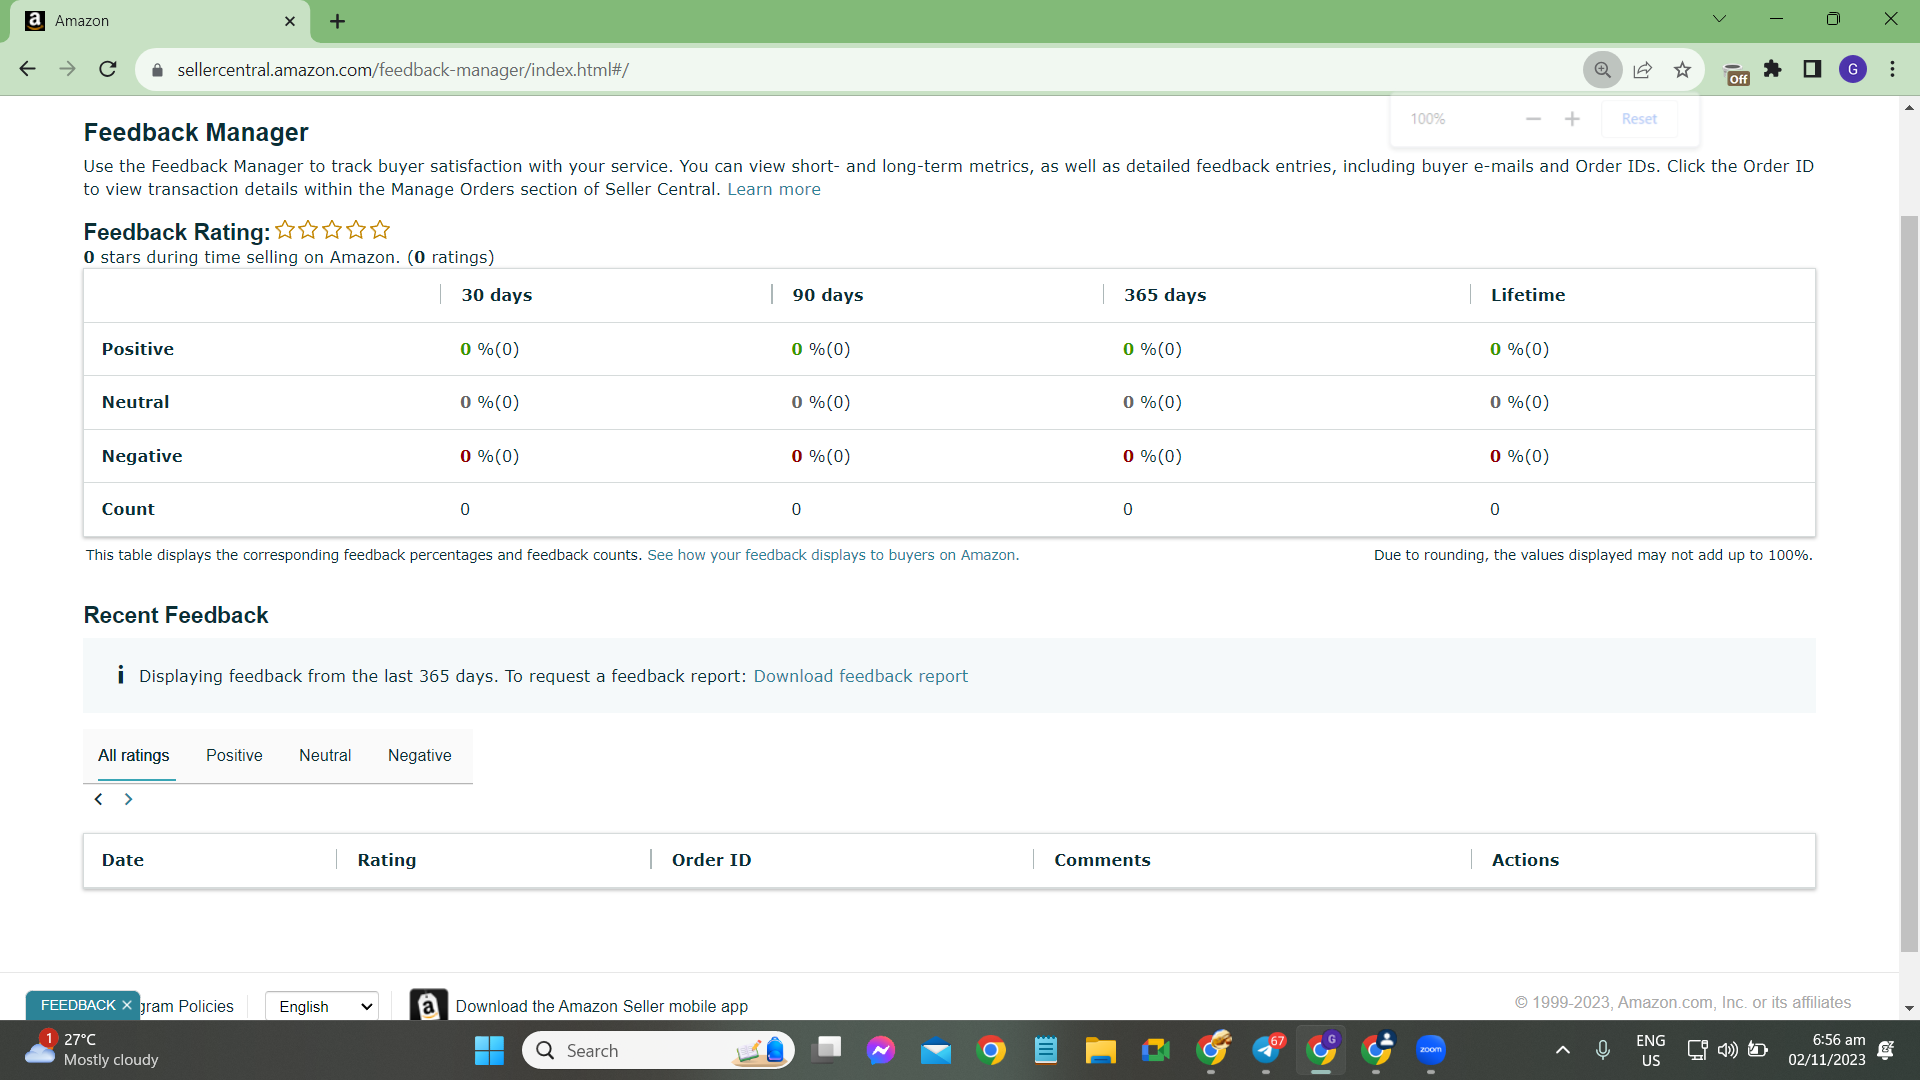
Task: Open Telegram with the 67 badge
Action: (x=1267, y=1050)
